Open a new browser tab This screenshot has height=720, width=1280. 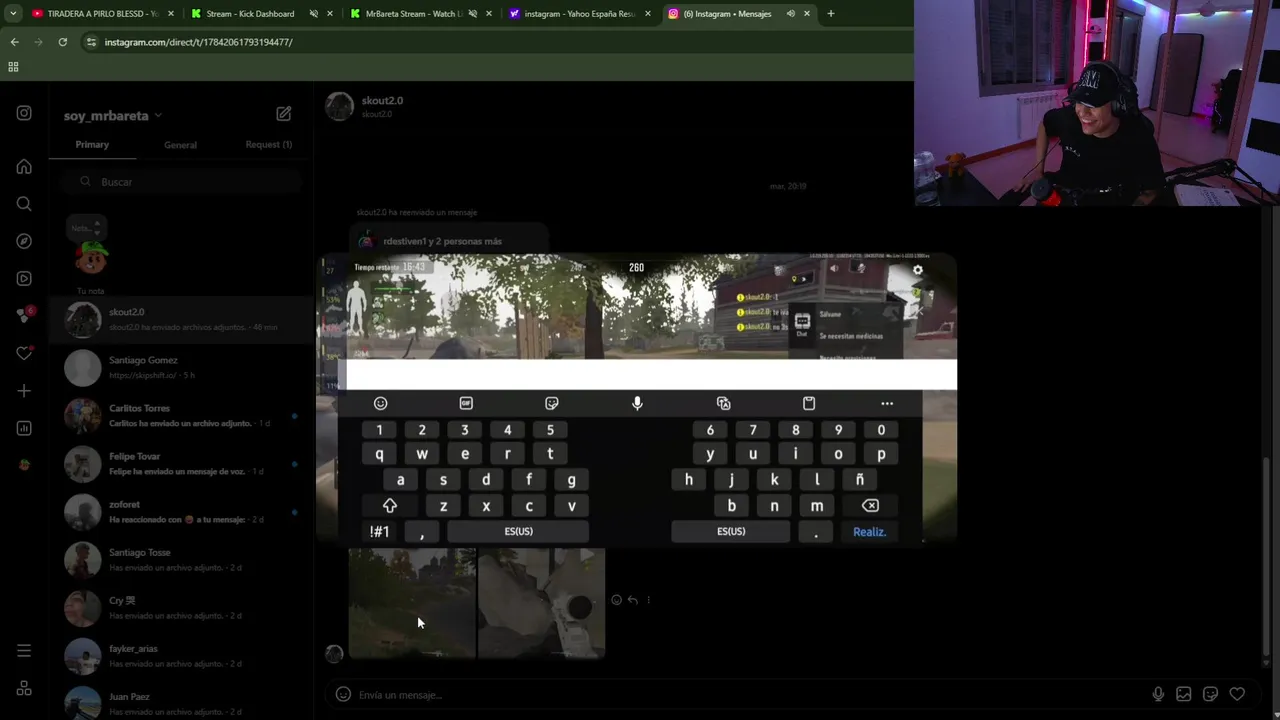830,14
